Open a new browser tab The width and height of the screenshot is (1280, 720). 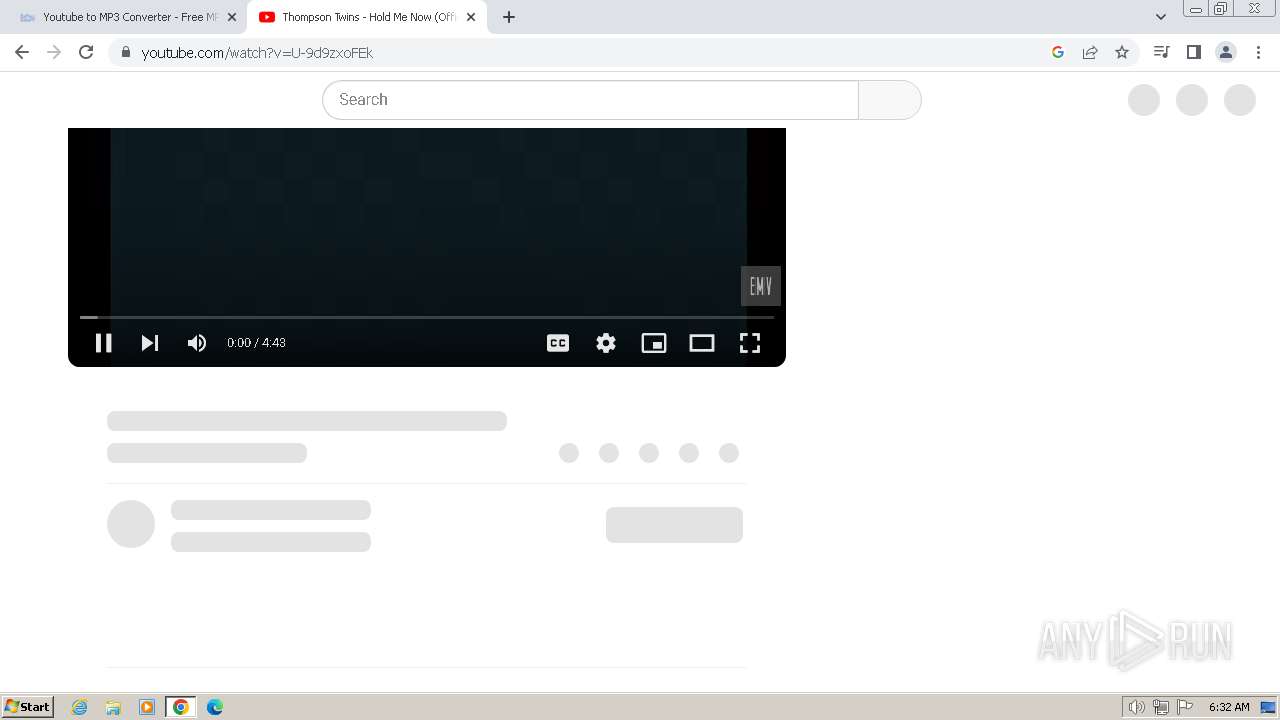tap(509, 17)
